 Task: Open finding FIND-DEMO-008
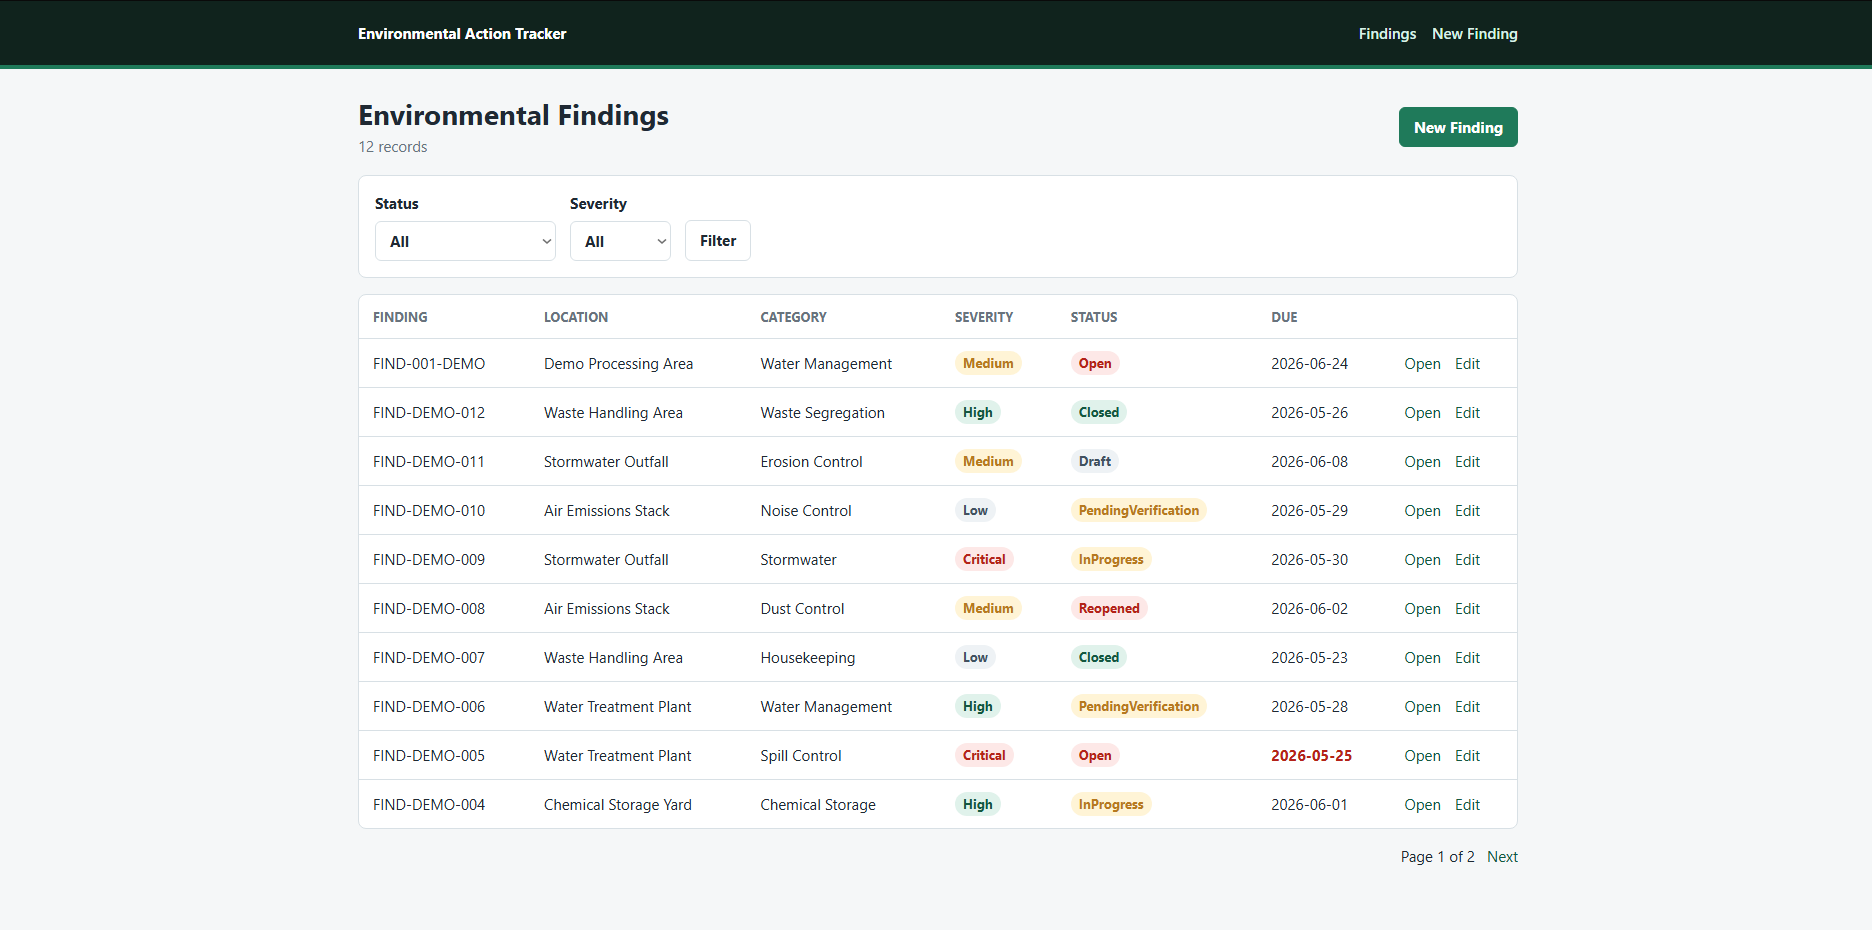coord(1422,609)
